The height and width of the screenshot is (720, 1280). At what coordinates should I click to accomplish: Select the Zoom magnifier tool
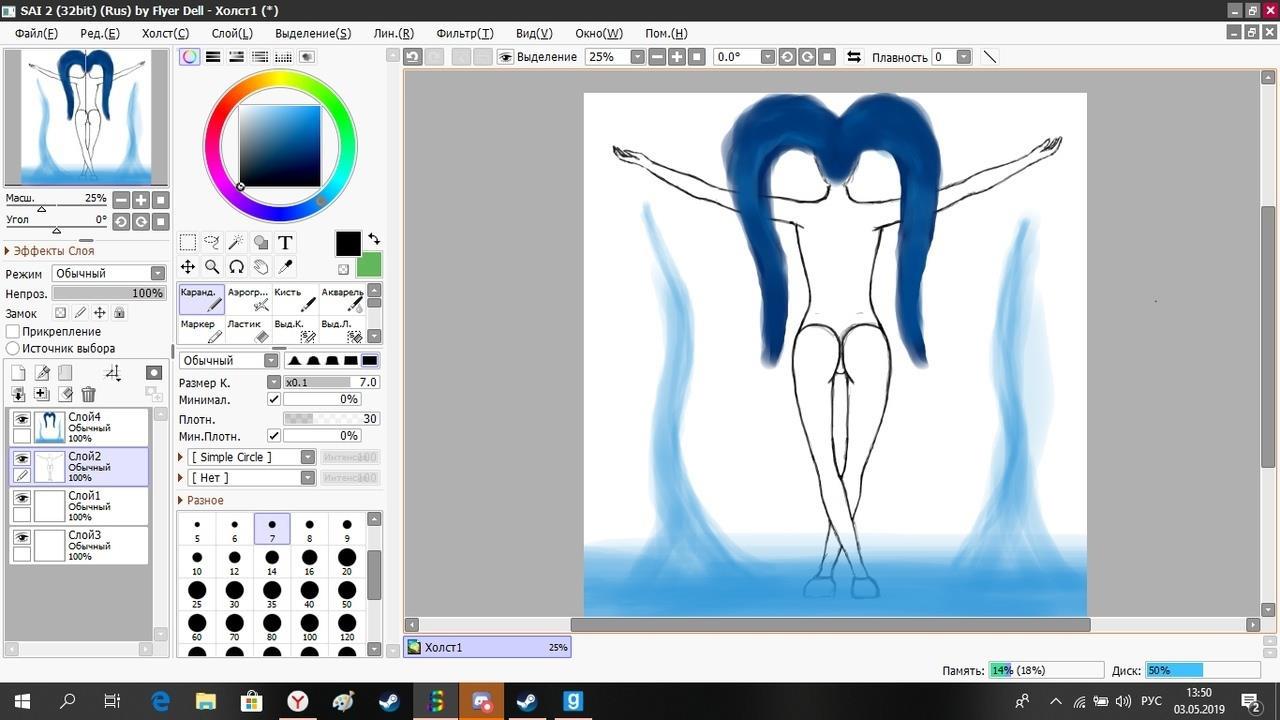point(212,267)
